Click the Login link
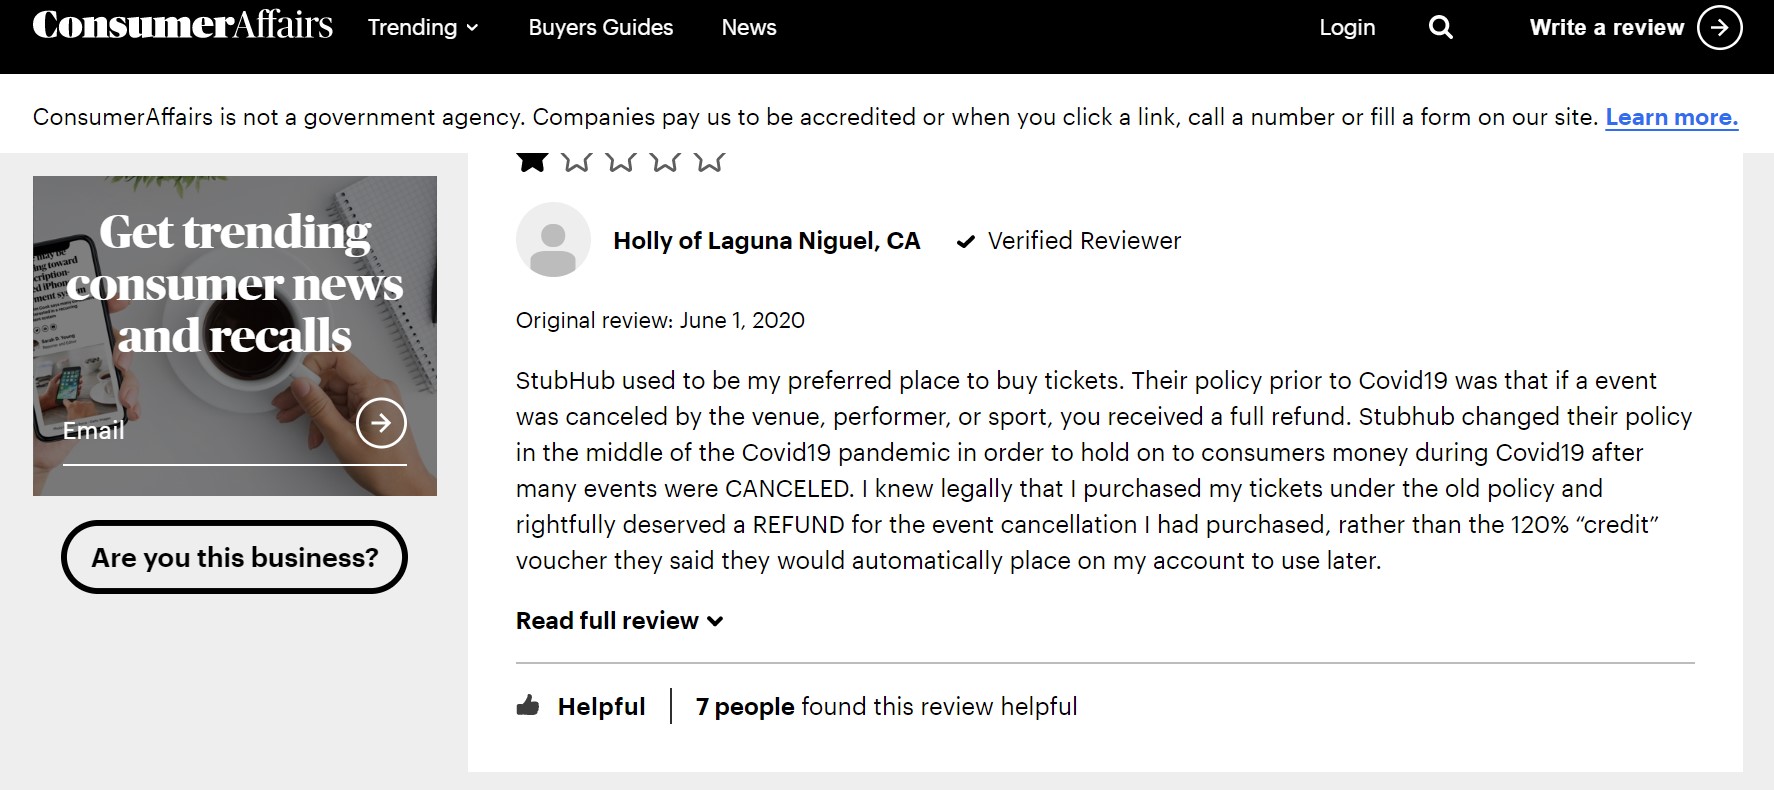The height and width of the screenshot is (790, 1774). 1347,28
